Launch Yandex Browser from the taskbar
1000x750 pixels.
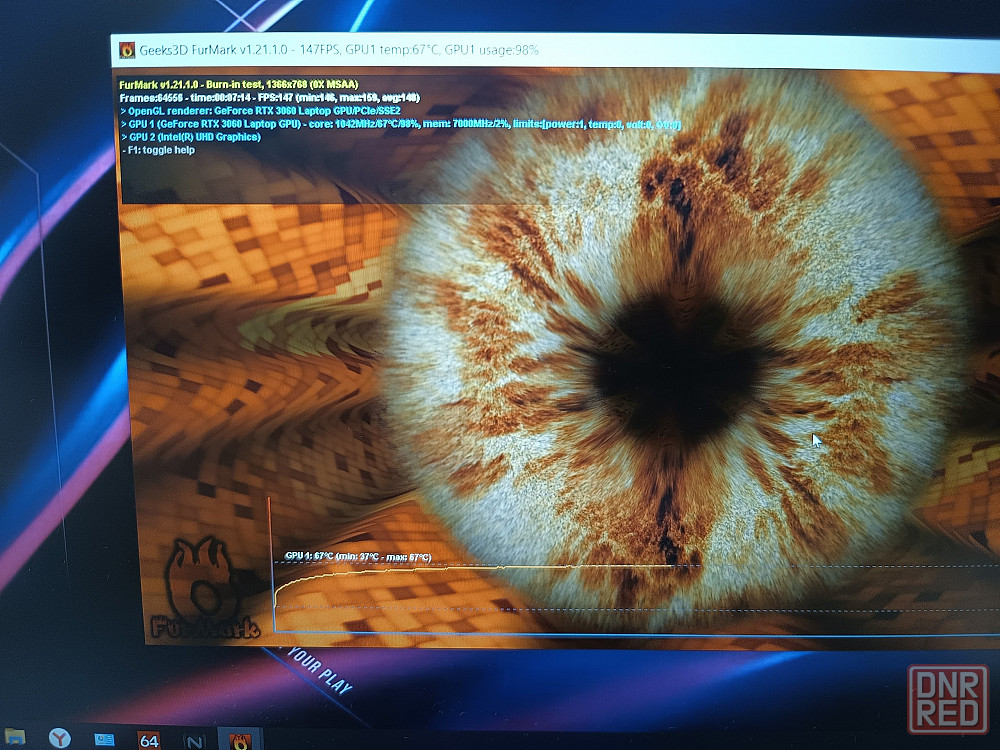tap(60, 738)
